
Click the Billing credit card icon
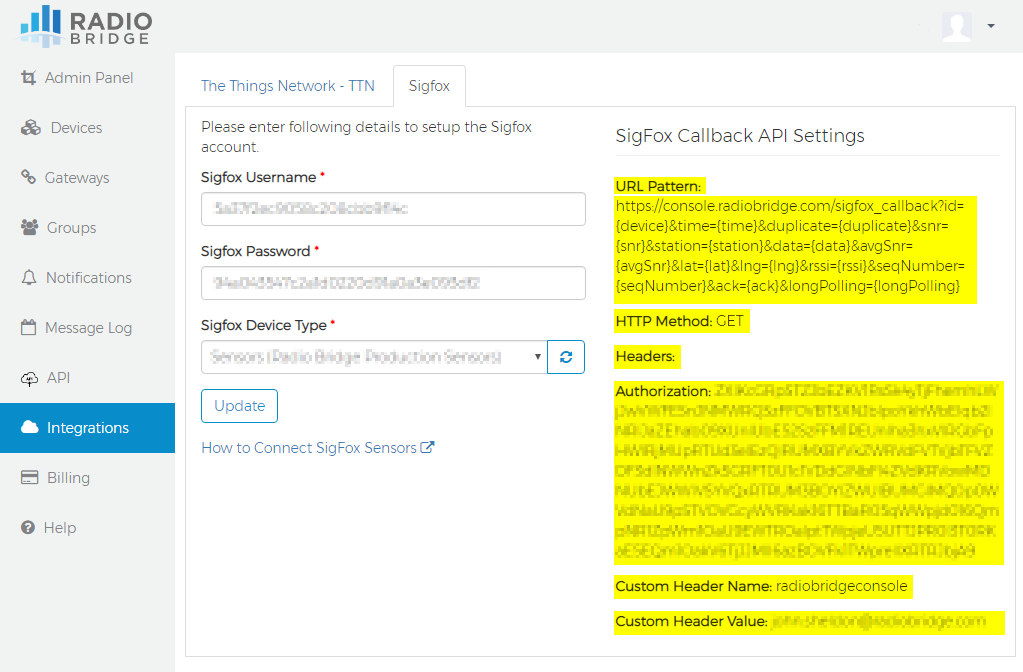pyautogui.click(x=29, y=478)
